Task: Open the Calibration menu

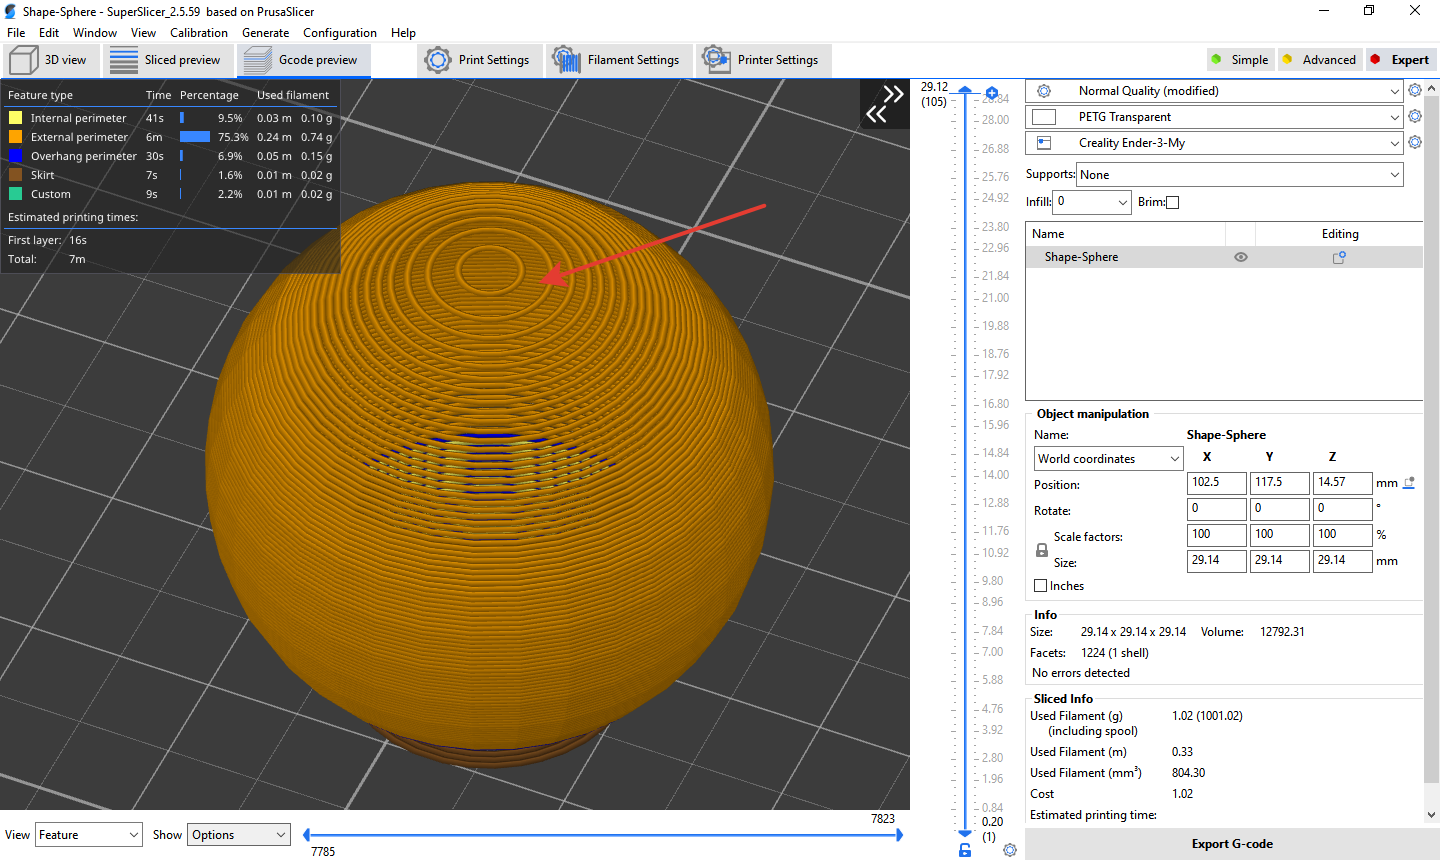Action: pyautogui.click(x=199, y=32)
